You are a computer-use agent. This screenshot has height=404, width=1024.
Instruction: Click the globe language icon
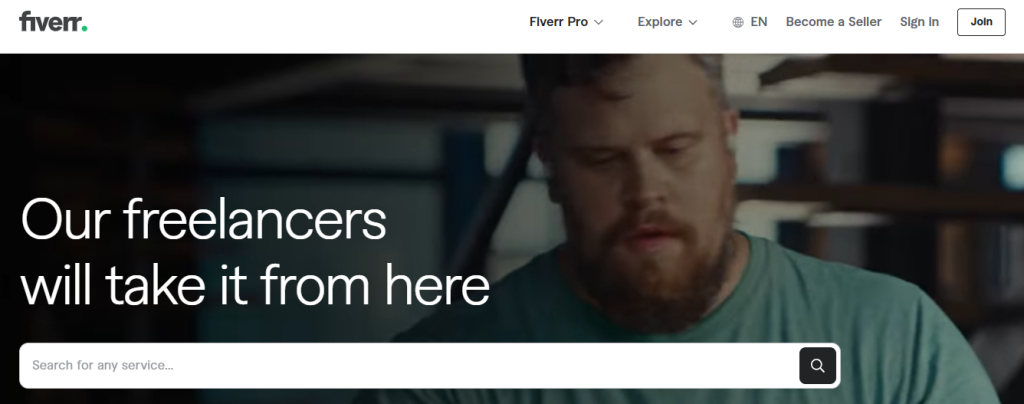pos(738,22)
